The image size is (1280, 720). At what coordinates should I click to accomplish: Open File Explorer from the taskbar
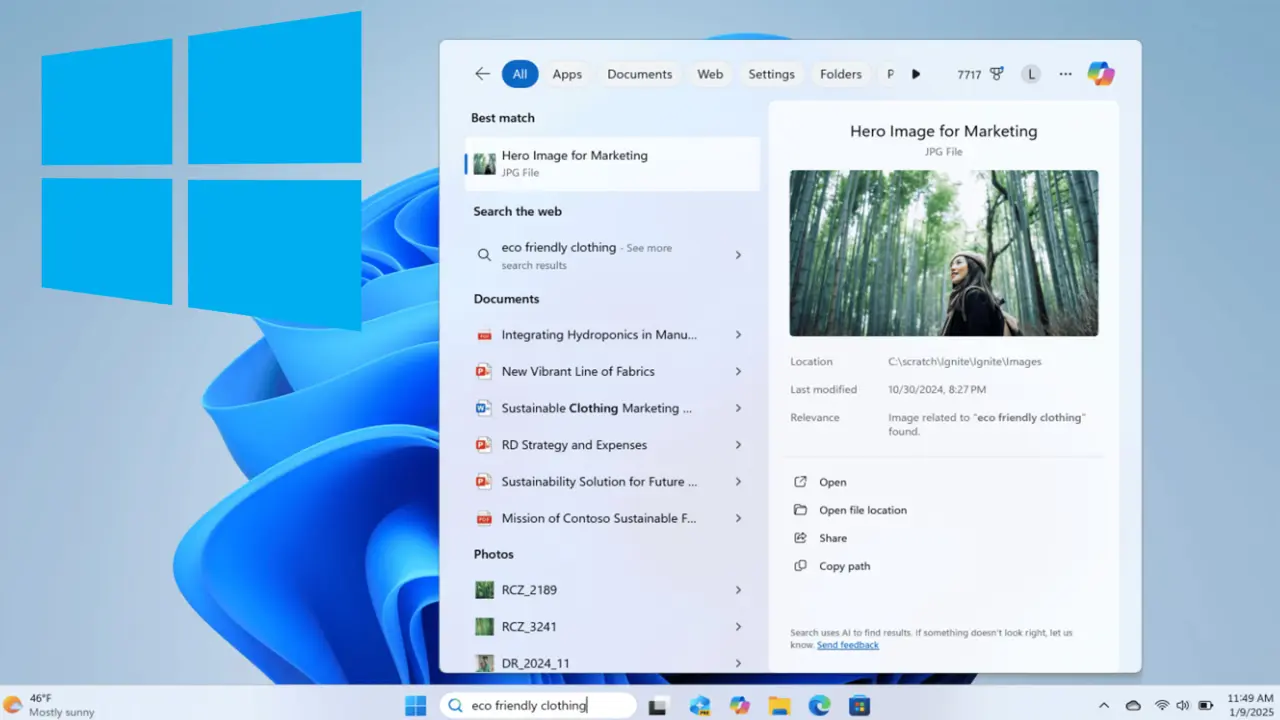coord(779,706)
